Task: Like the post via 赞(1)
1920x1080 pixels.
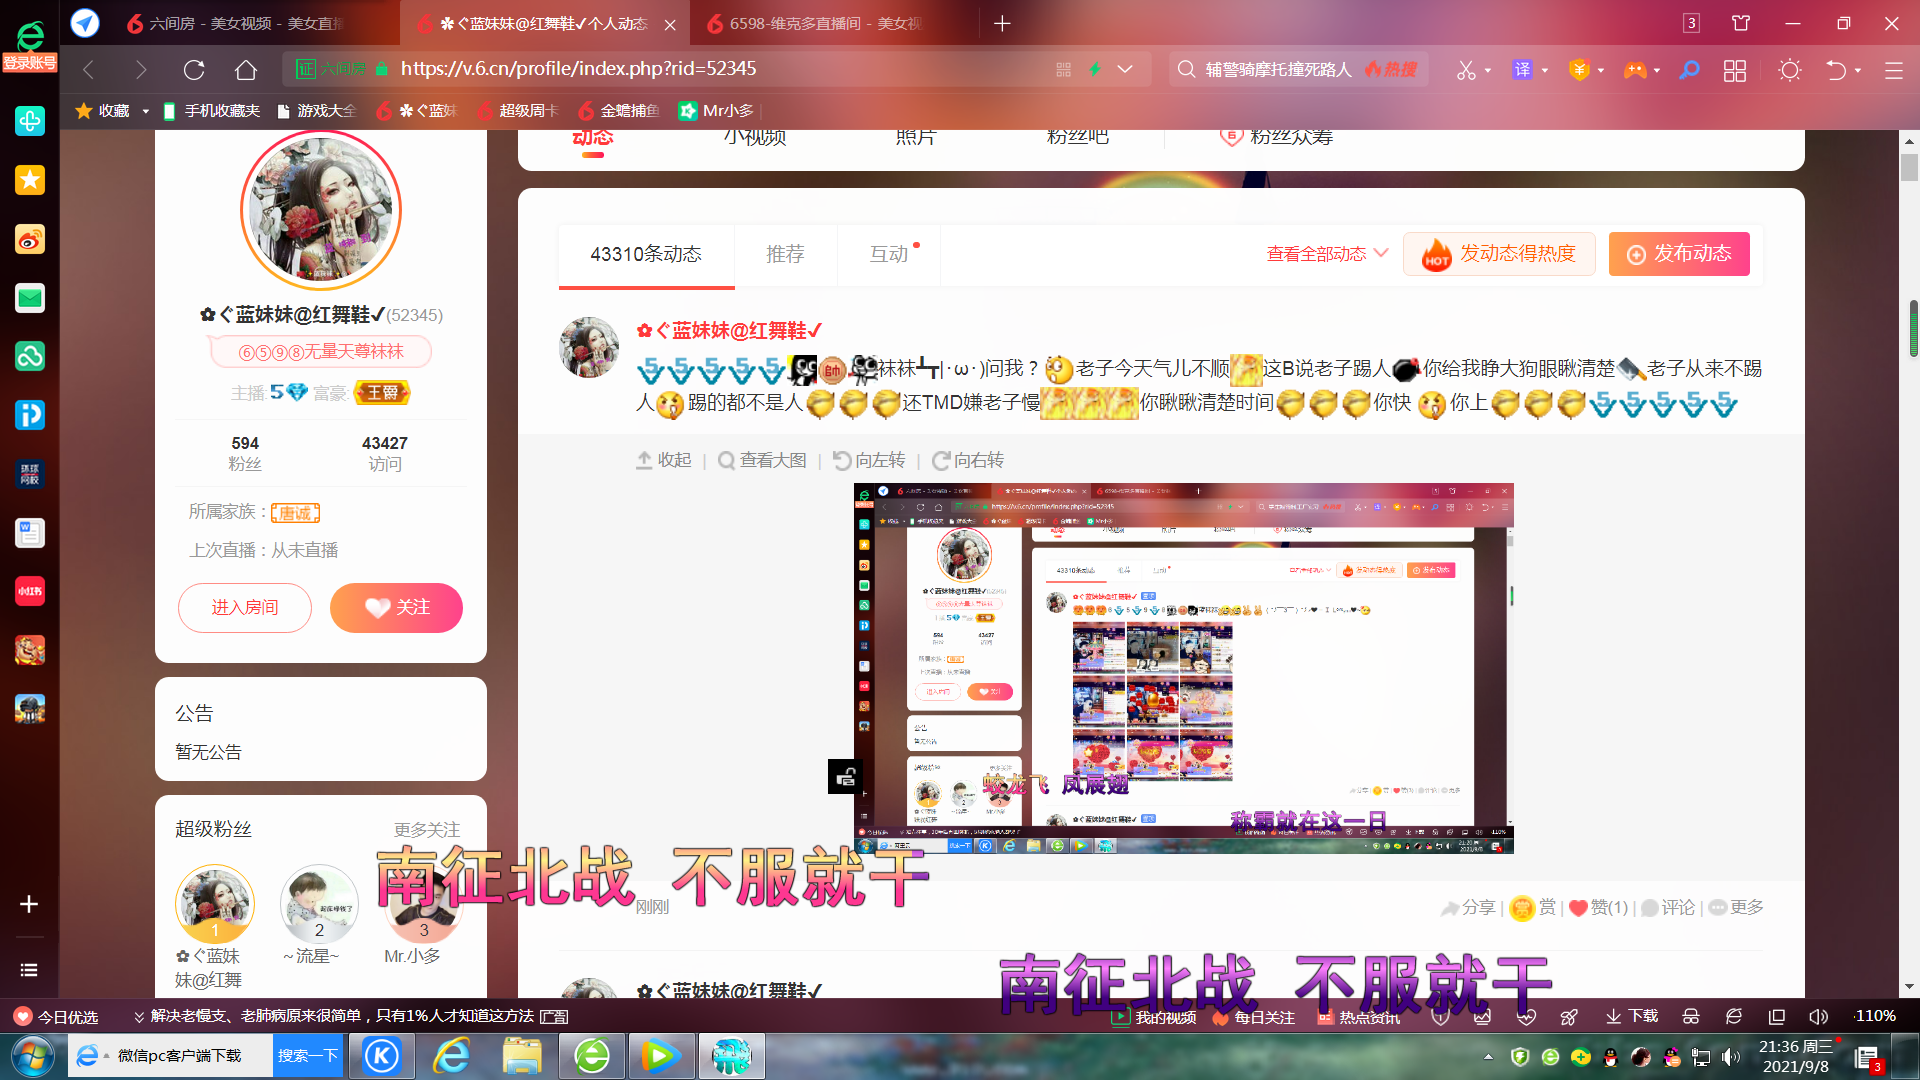Action: click(1599, 907)
